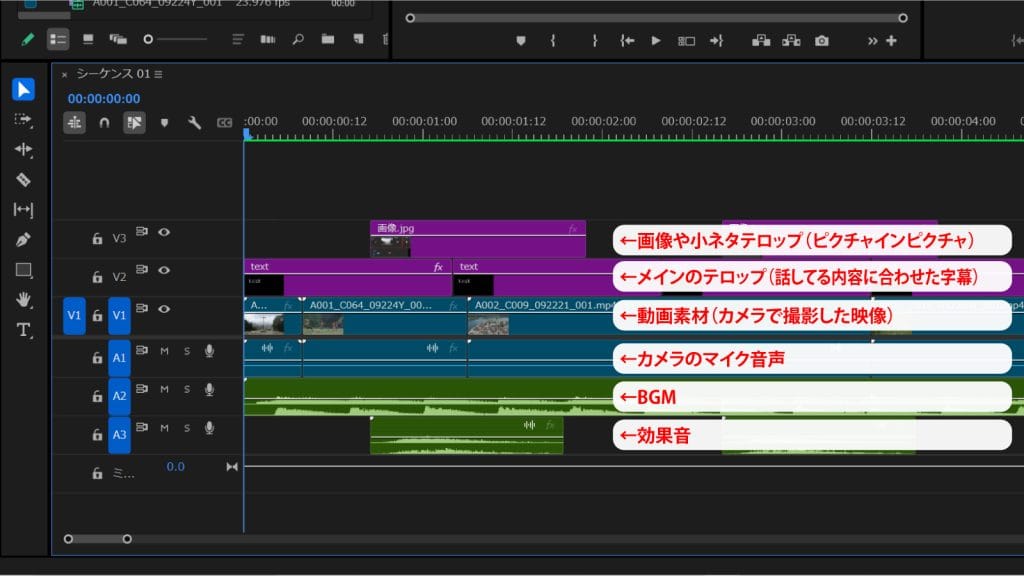Choose the Type tool
Image resolution: width=1024 pixels, height=576 pixels.
[24, 330]
